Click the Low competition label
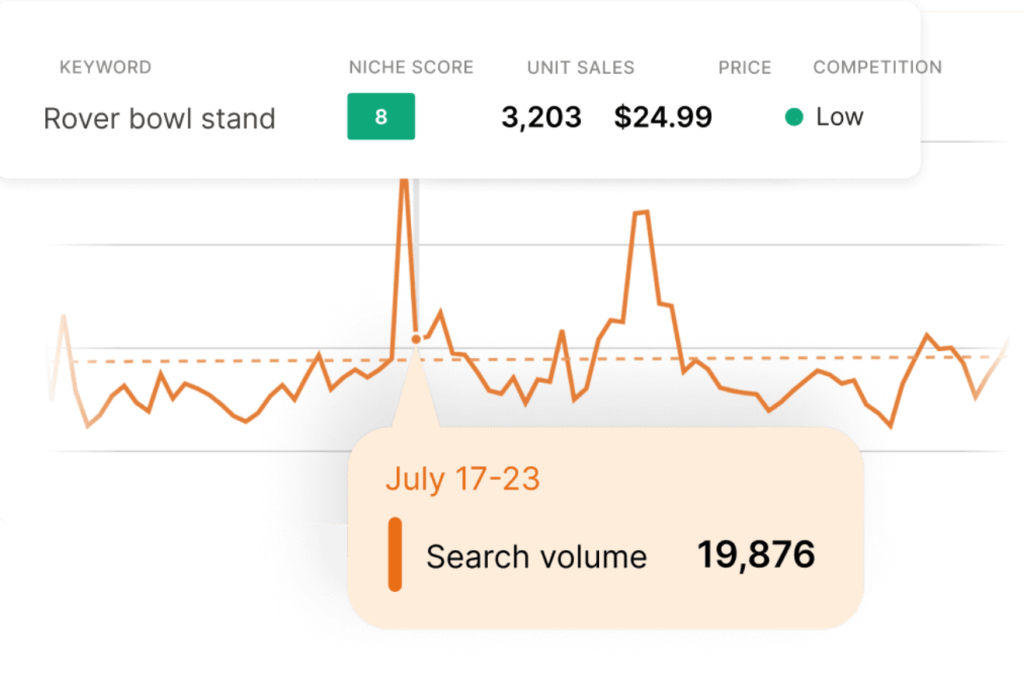Image resolution: width=1024 pixels, height=682 pixels. tap(839, 117)
